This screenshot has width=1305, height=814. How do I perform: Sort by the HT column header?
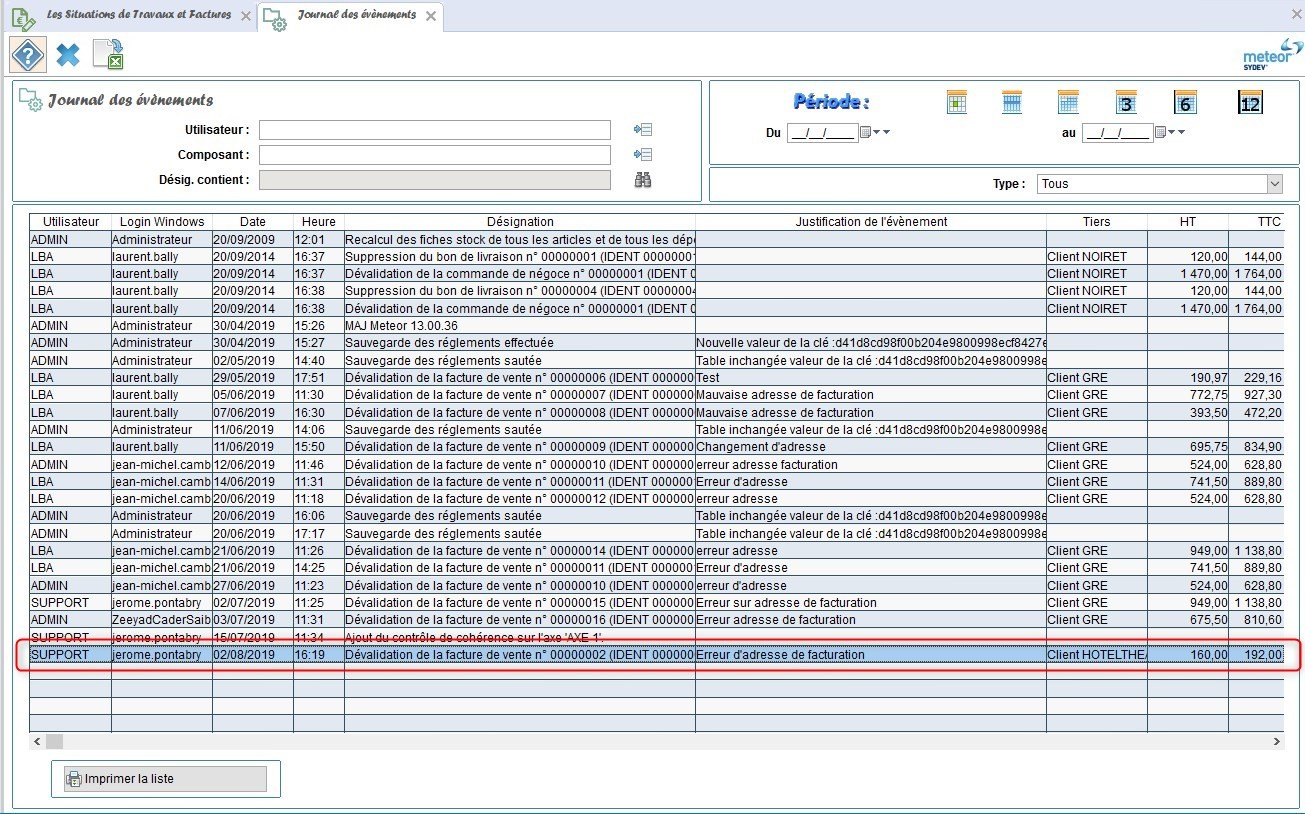1188,222
